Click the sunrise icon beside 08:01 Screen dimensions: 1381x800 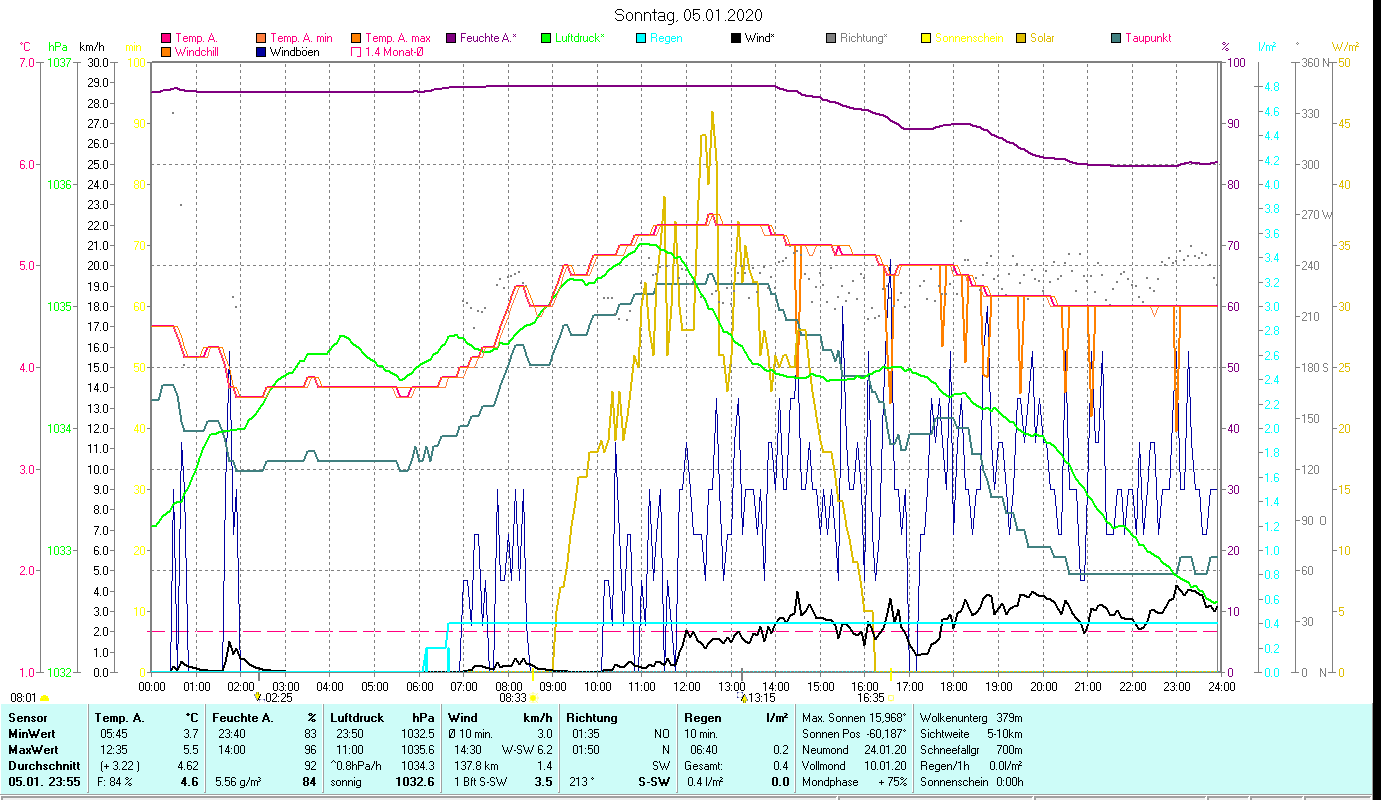[x=44, y=698]
